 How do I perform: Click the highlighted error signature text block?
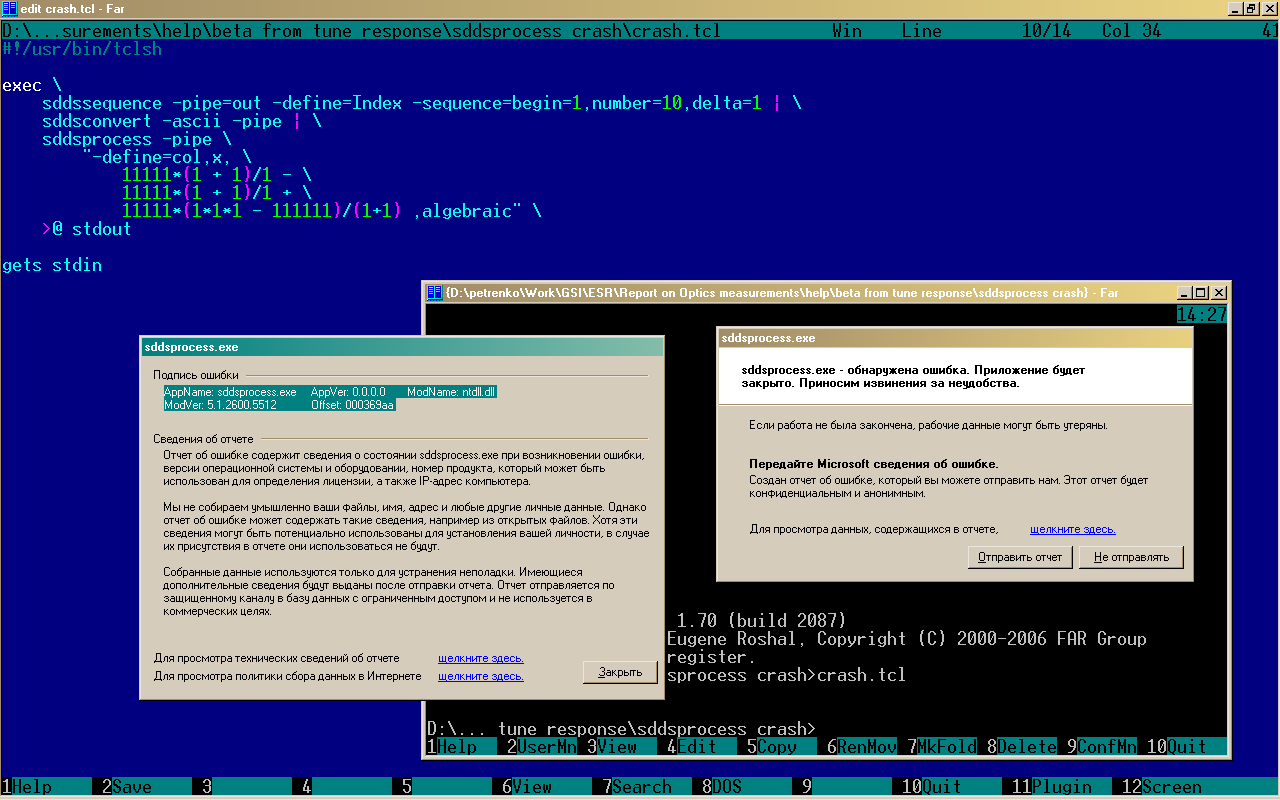330,398
